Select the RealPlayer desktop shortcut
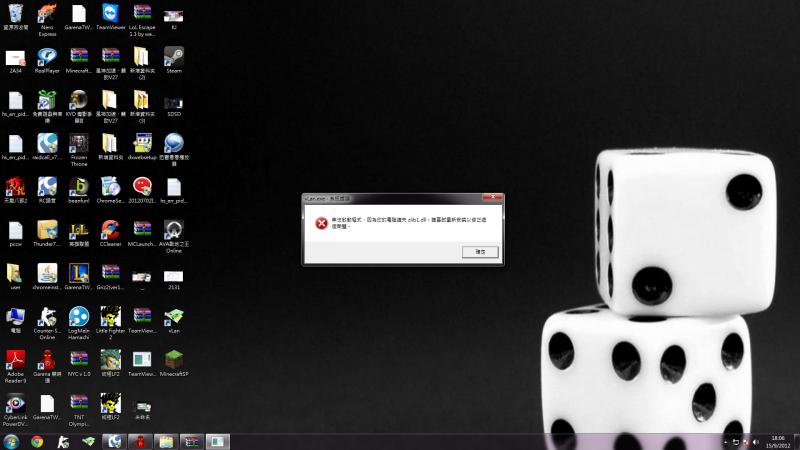This screenshot has height=450, width=800. point(47,57)
